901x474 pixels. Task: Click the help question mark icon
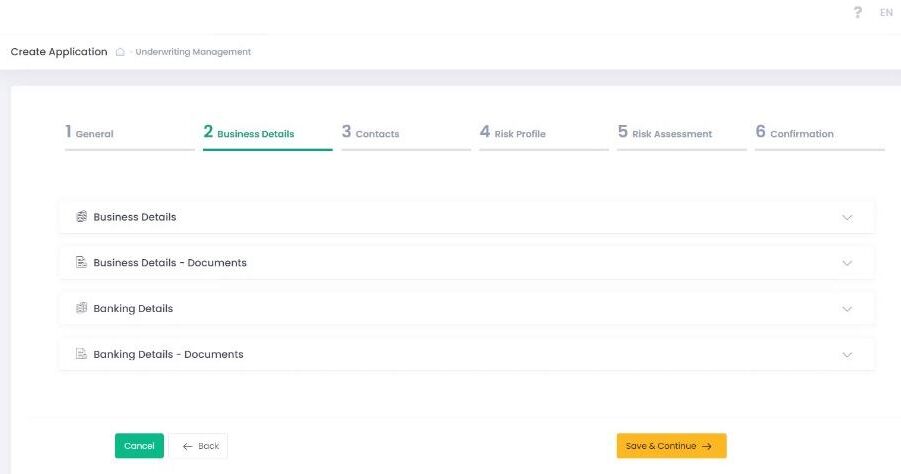[x=858, y=13]
